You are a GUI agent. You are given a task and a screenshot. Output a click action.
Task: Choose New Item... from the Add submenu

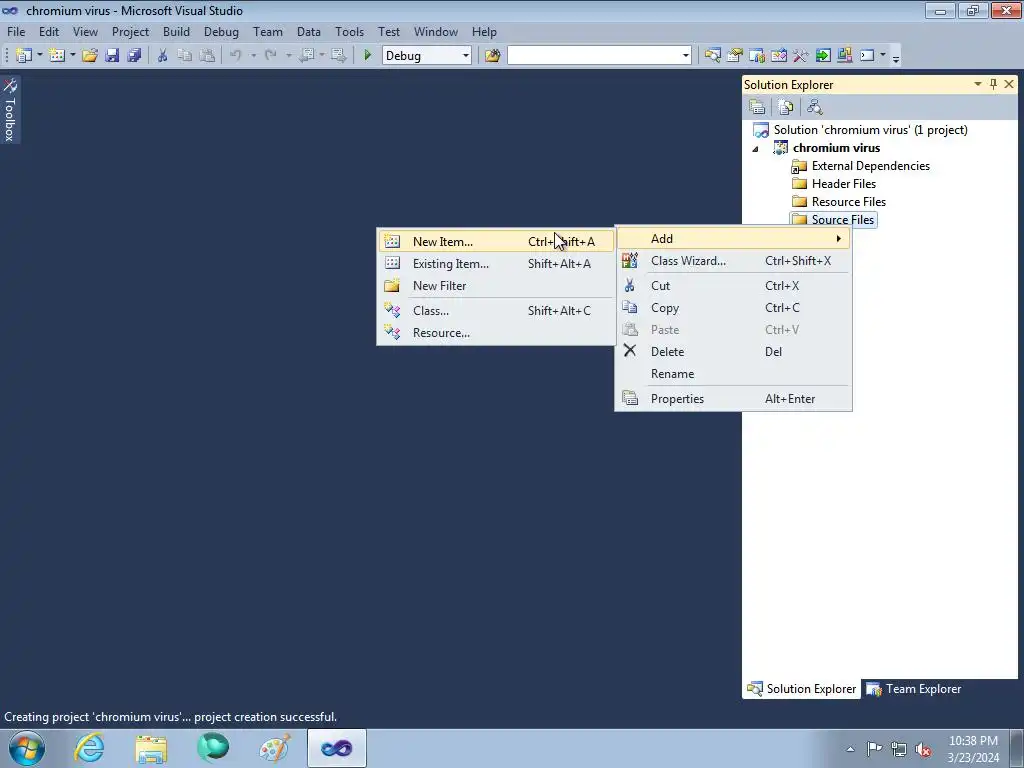click(496, 242)
